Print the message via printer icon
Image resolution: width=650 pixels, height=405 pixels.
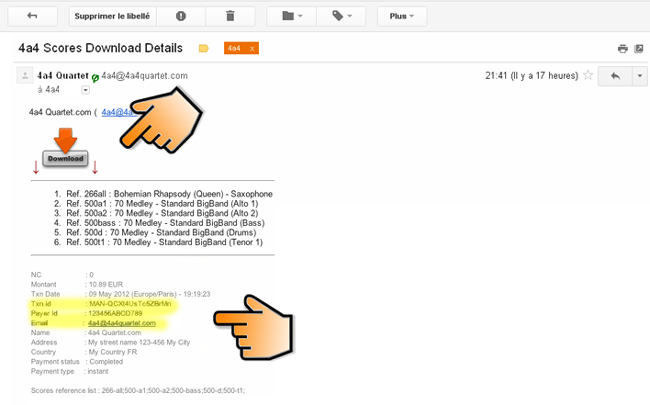pyautogui.click(x=623, y=48)
